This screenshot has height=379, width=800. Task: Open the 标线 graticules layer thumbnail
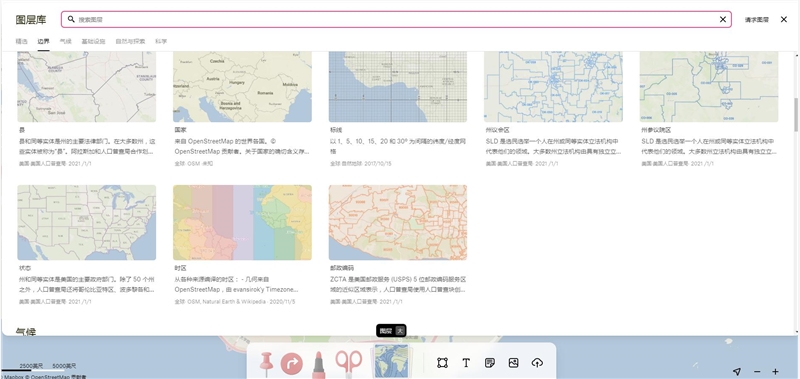click(398, 86)
